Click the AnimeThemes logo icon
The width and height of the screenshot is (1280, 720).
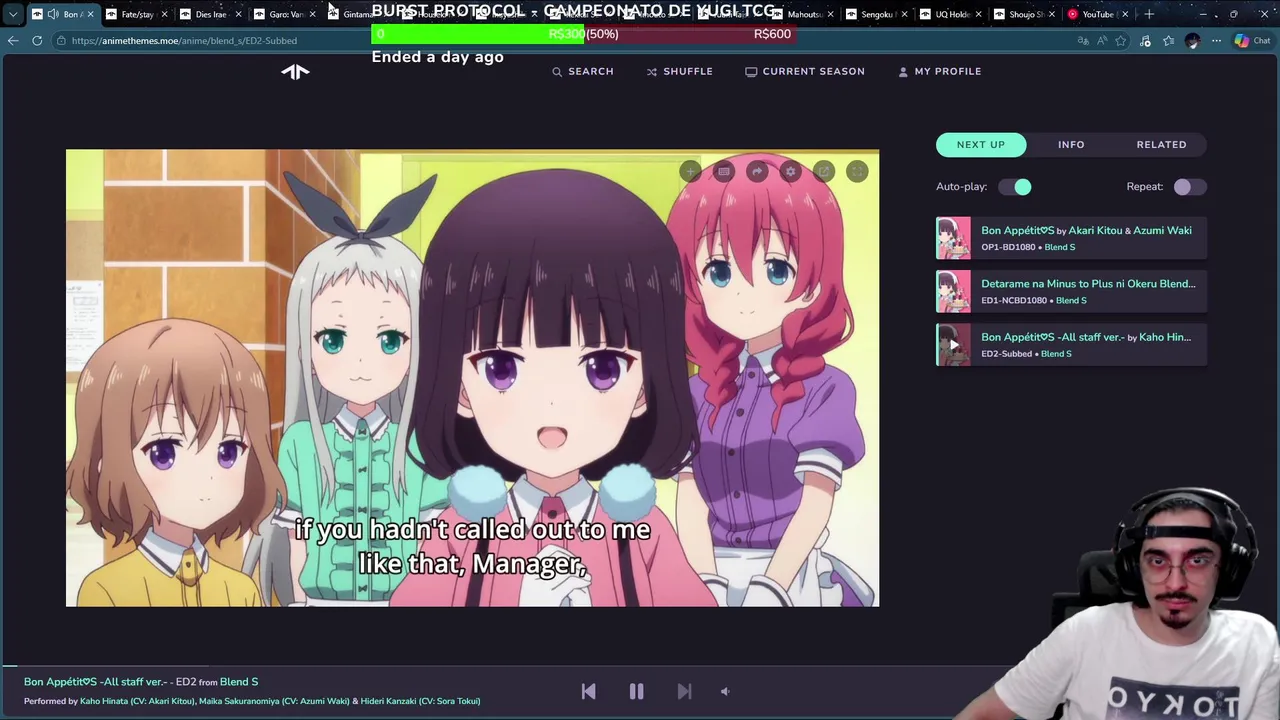click(295, 71)
